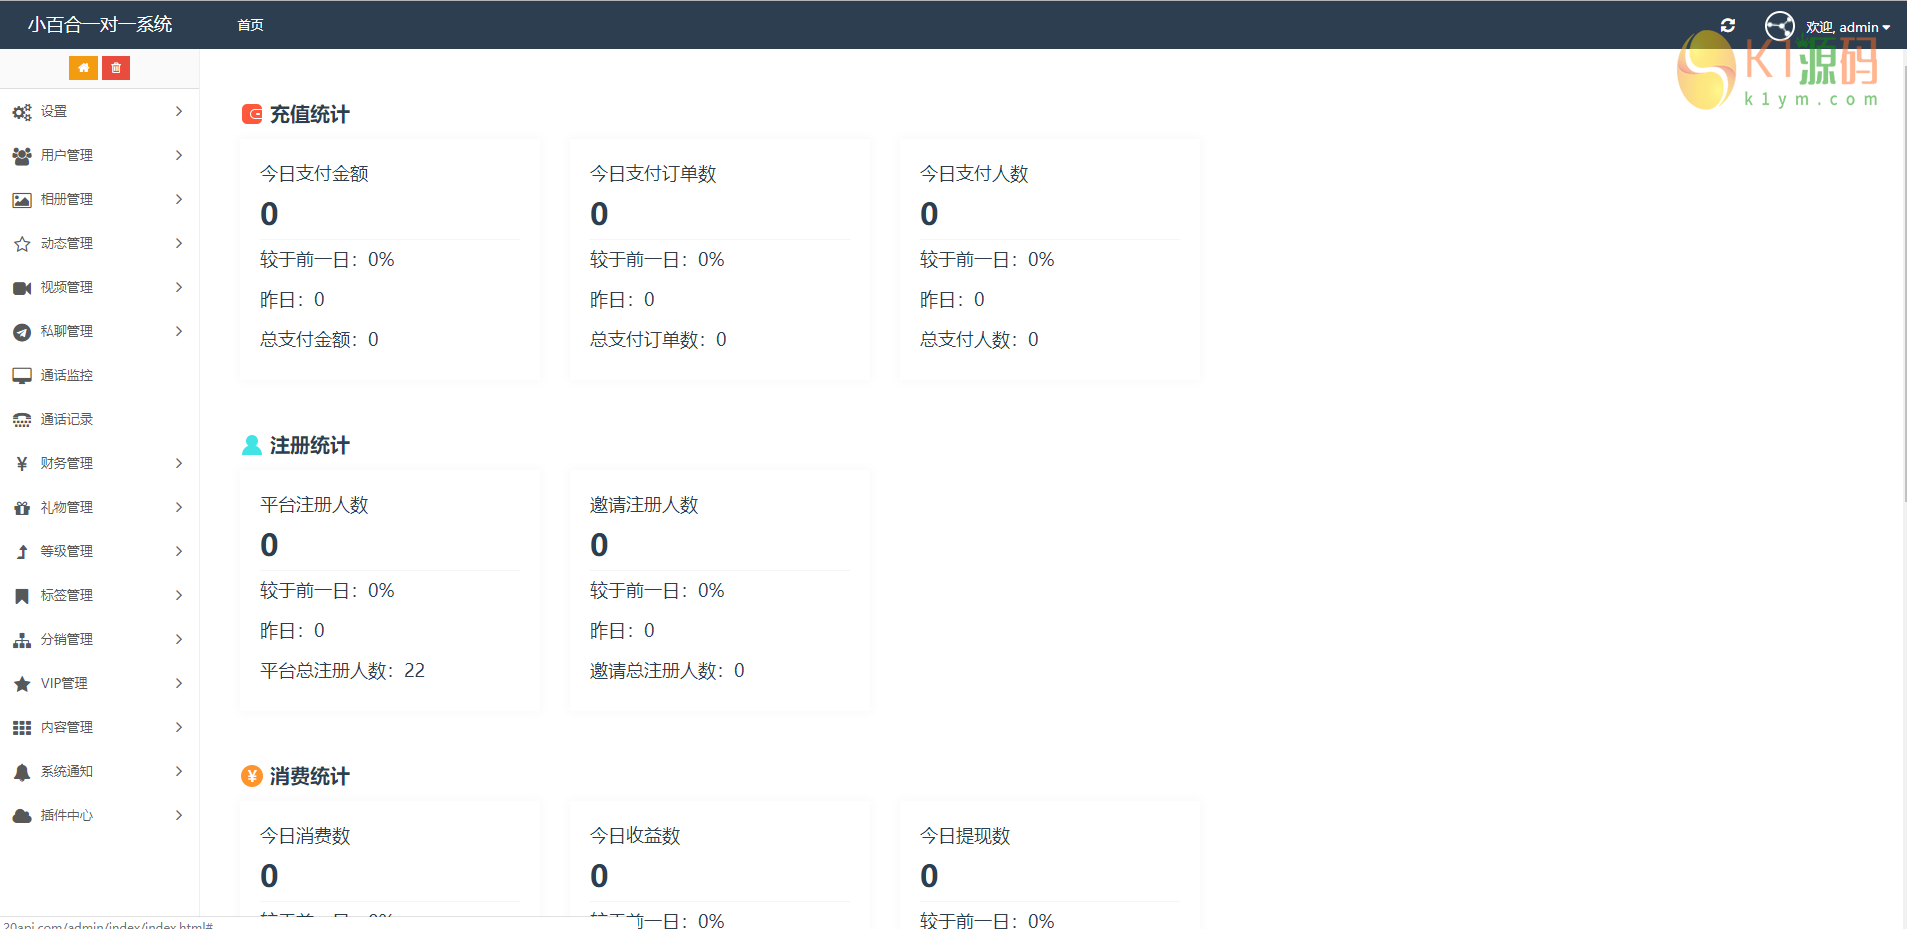Click the 今日支付金额 card title

(314, 173)
